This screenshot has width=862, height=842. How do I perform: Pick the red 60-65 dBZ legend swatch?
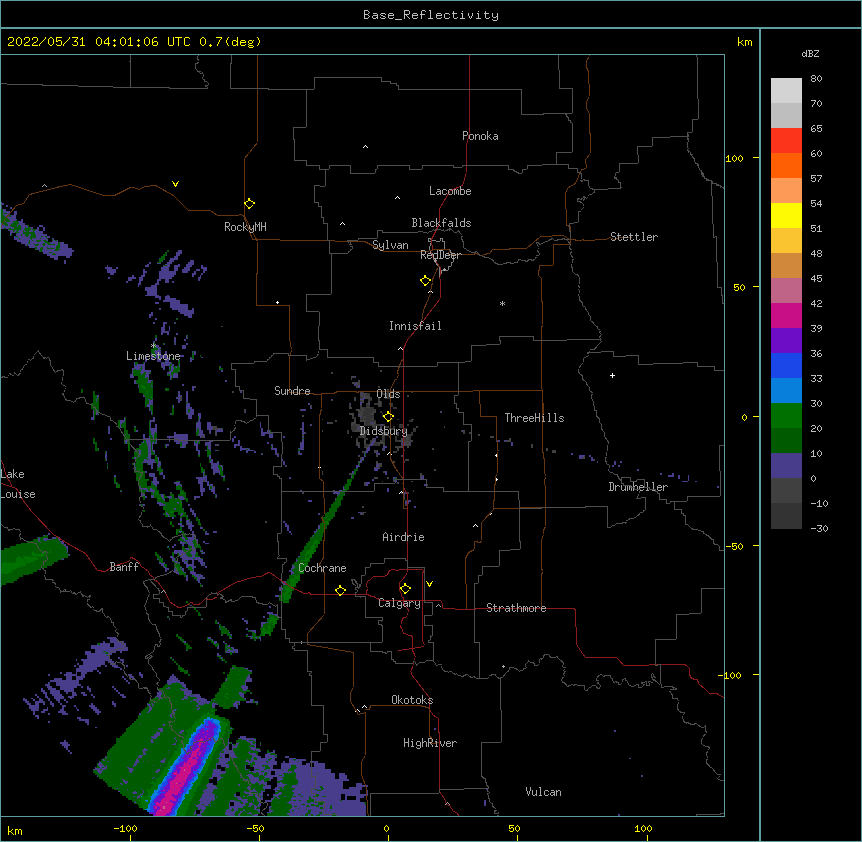click(x=786, y=140)
